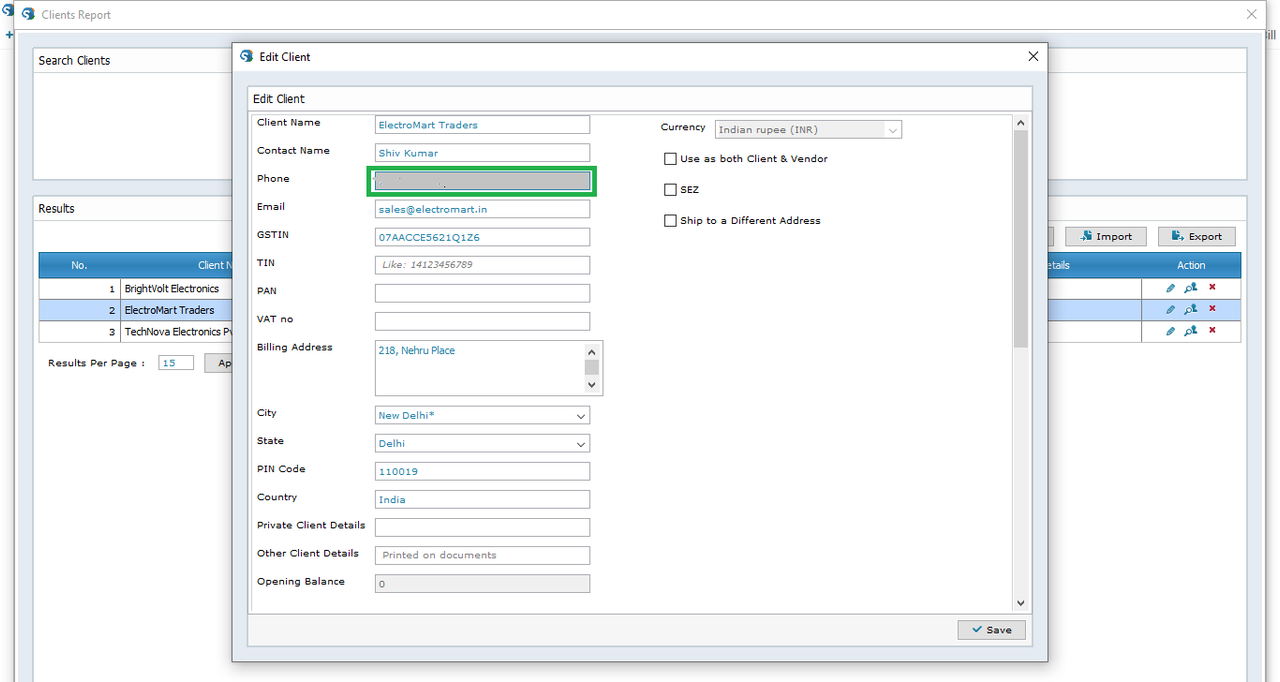Close the Edit Client dialog
The height and width of the screenshot is (682, 1280).
[x=1033, y=57]
